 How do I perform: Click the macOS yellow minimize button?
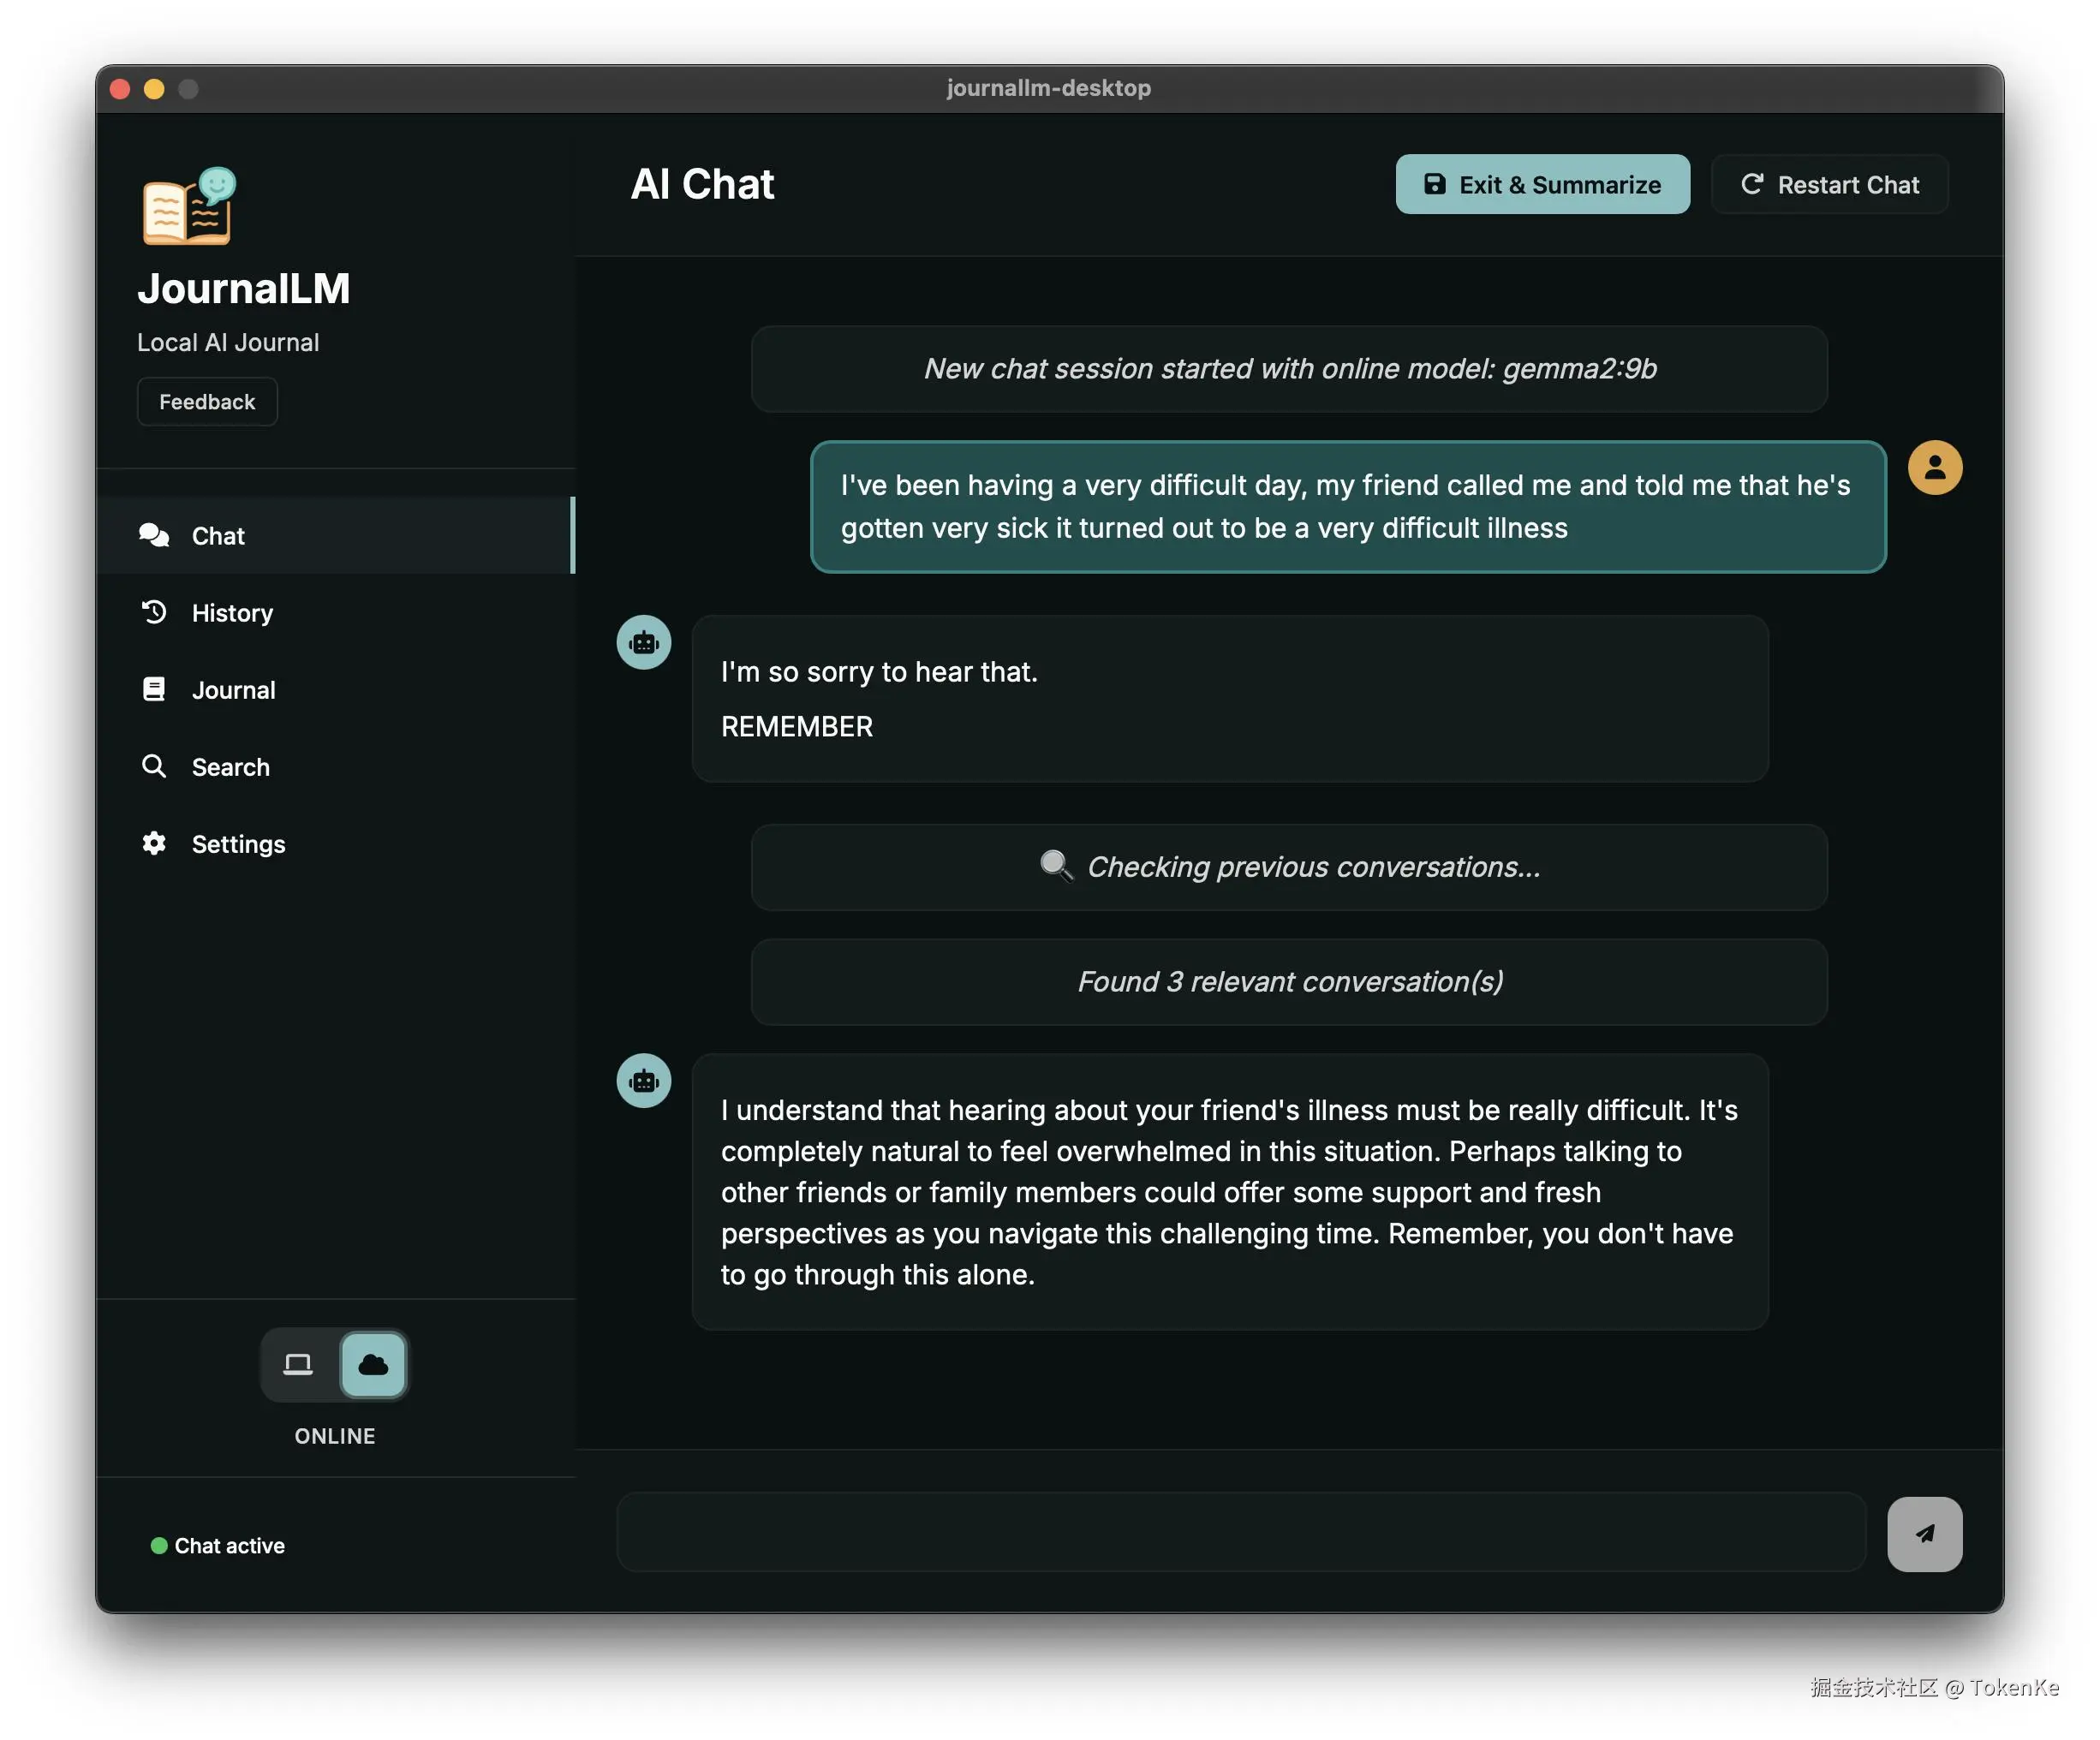[x=154, y=89]
